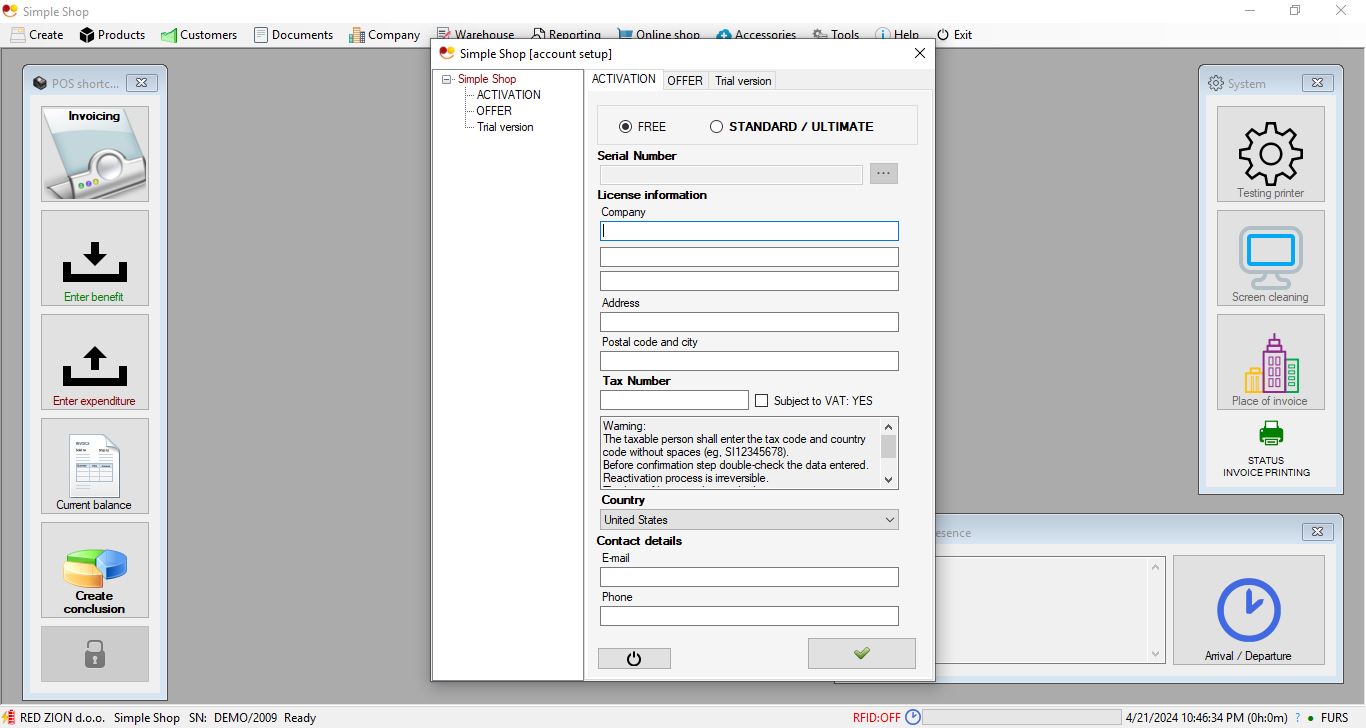Viewport: 1366px width, 728px height.
Task: Click Exit in the menu bar
Action: (954, 34)
